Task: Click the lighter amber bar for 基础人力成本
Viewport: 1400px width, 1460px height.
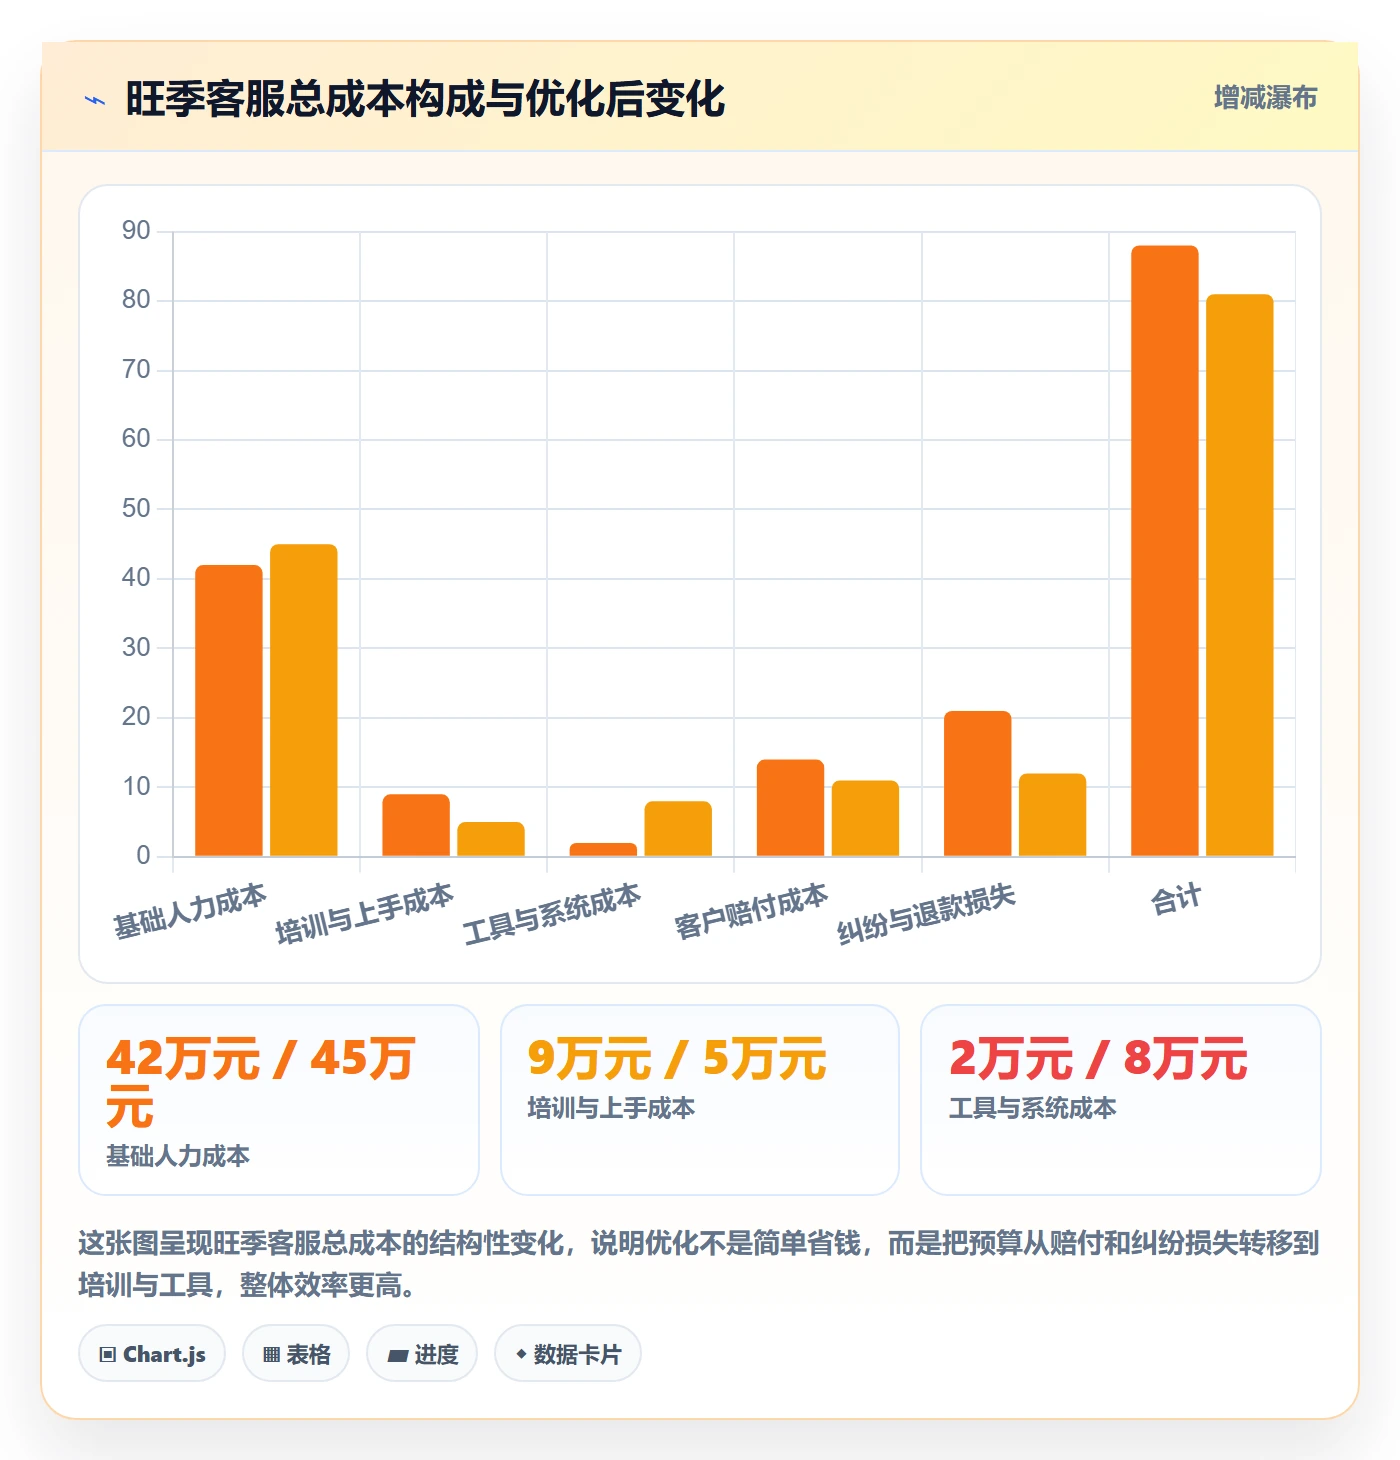Action: point(304,700)
